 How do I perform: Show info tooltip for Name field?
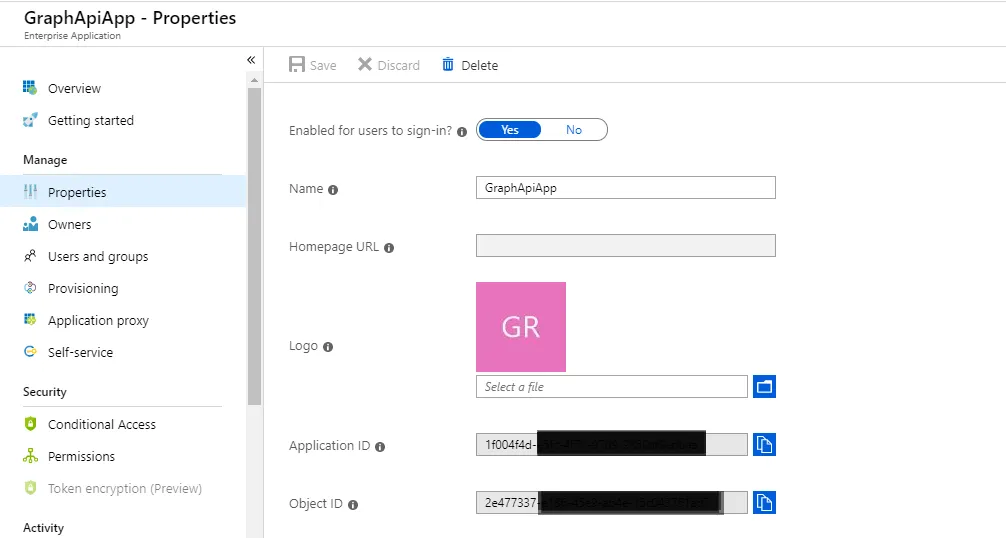coord(333,190)
